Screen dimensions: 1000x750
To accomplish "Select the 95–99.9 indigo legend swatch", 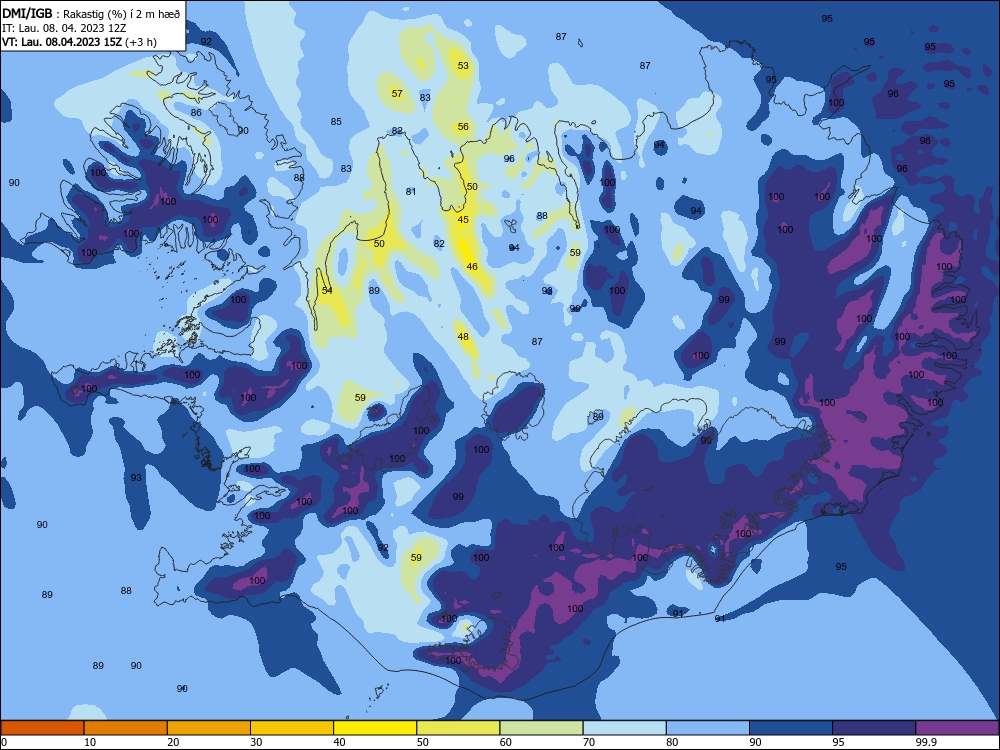I will click(874, 728).
